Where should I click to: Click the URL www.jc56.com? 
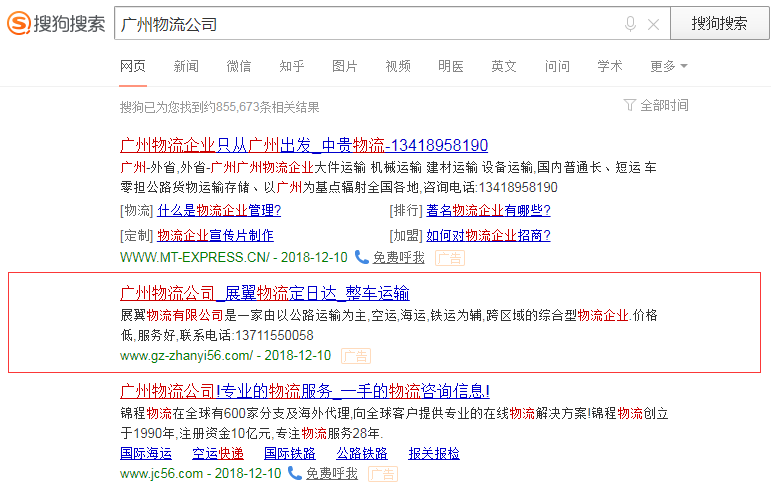tap(161, 473)
